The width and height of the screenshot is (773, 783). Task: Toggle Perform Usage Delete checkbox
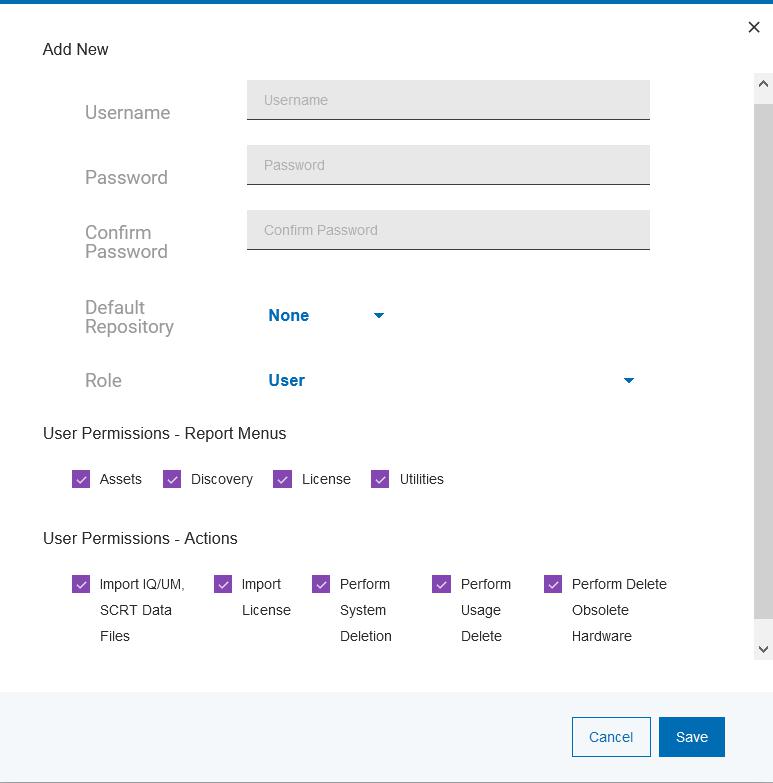tap(441, 585)
